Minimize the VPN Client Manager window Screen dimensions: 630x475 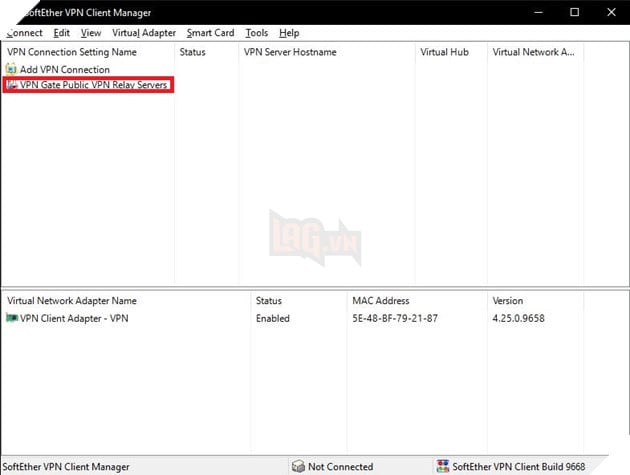[538, 12]
